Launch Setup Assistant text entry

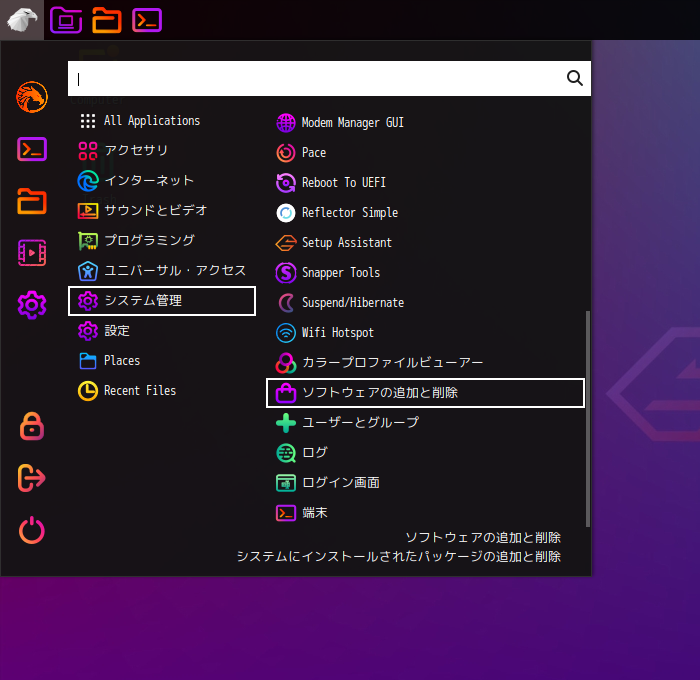[347, 243]
